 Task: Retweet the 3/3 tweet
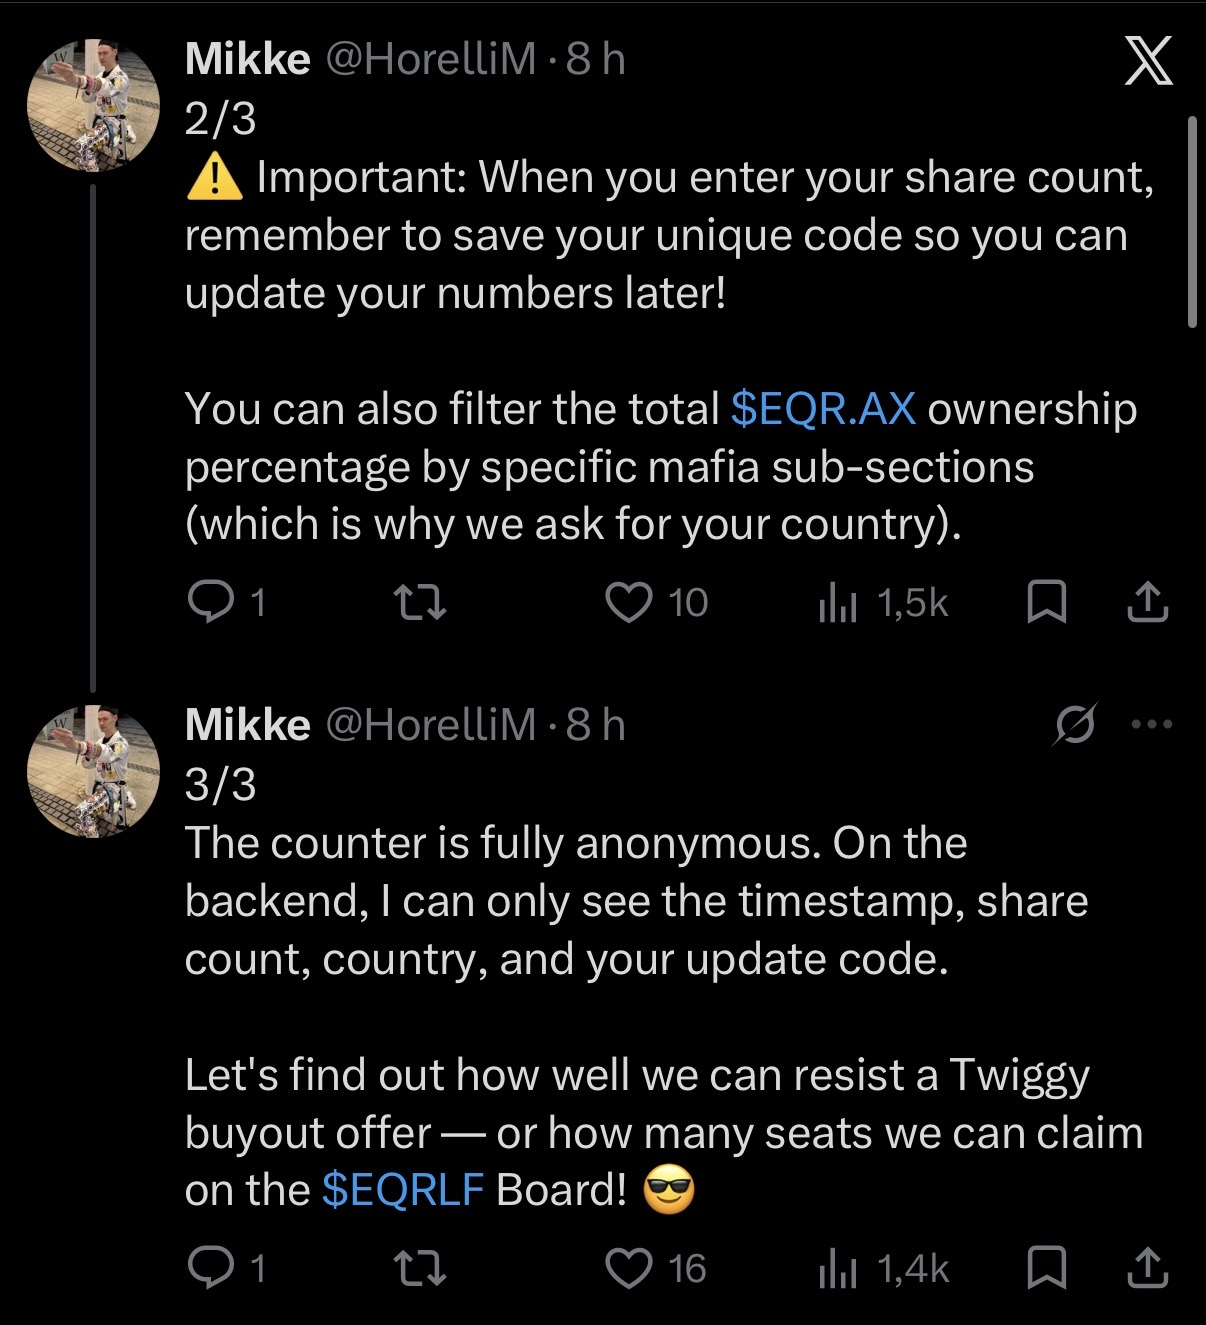(419, 1269)
